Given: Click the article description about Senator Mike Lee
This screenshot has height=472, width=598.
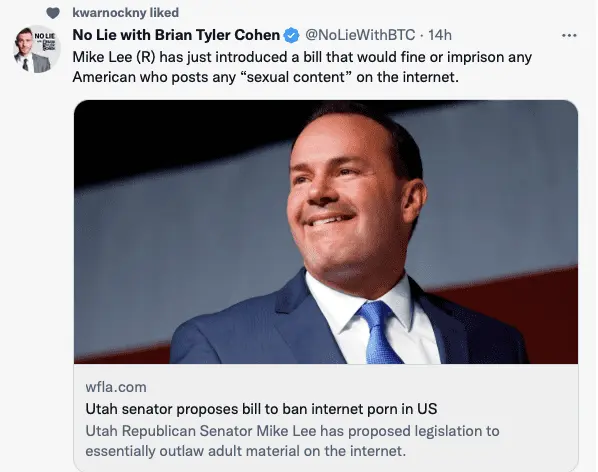Looking at the screenshot, I should pos(293,441).
